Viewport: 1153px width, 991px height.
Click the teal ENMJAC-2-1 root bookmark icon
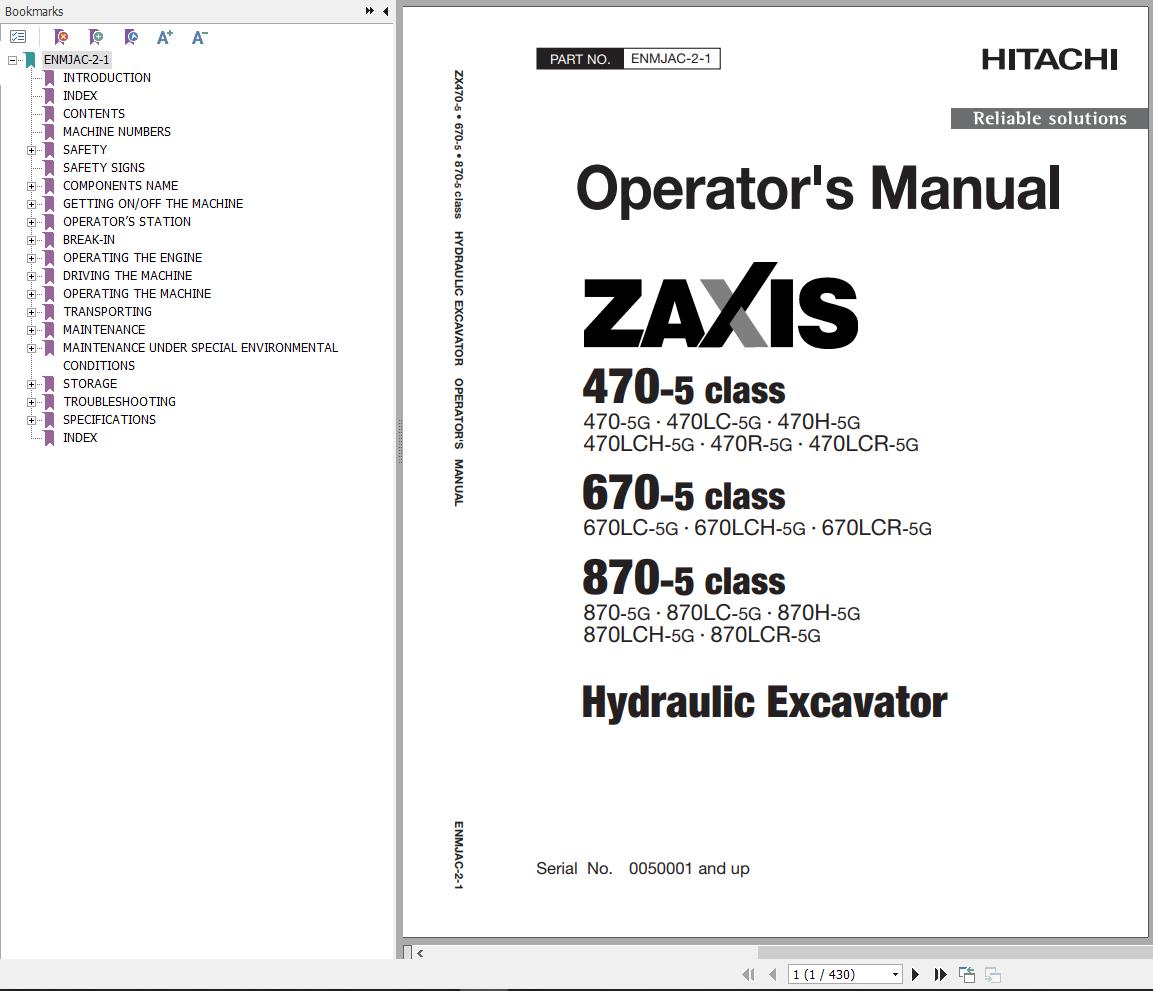pyautogui.click(x=30, y=60)
